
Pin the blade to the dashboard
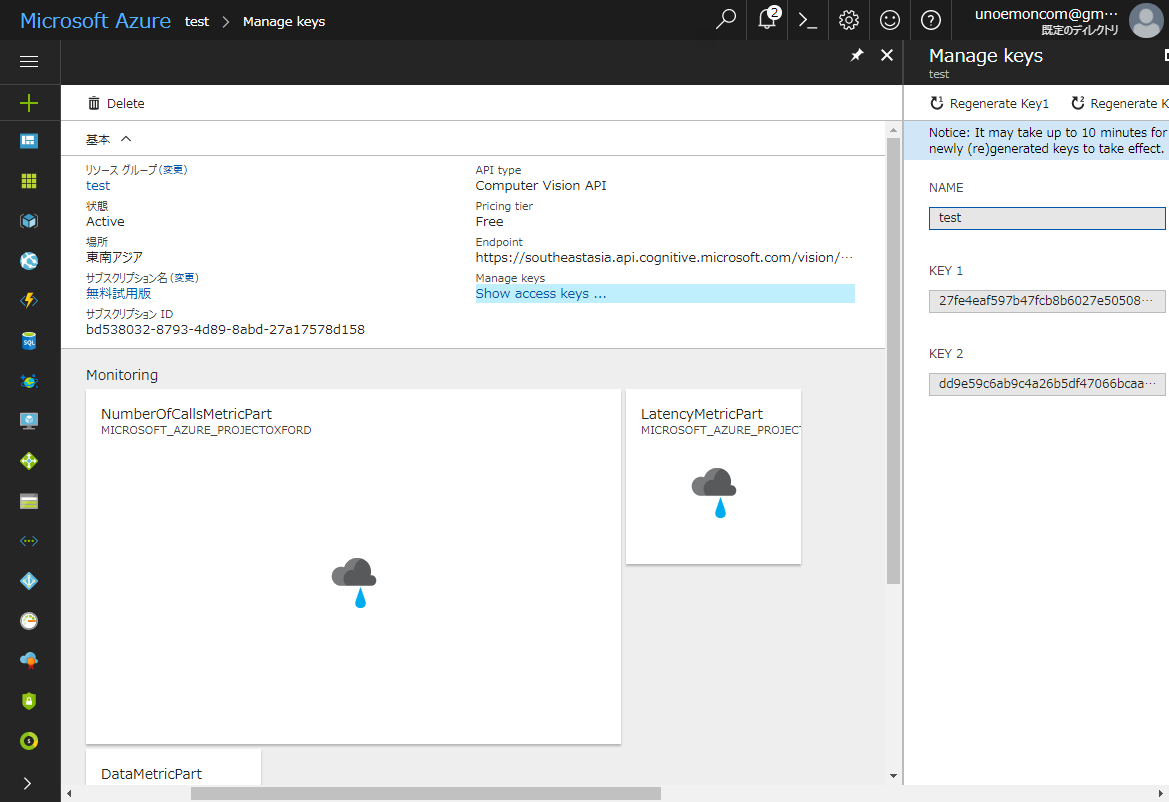pos(857,55)
